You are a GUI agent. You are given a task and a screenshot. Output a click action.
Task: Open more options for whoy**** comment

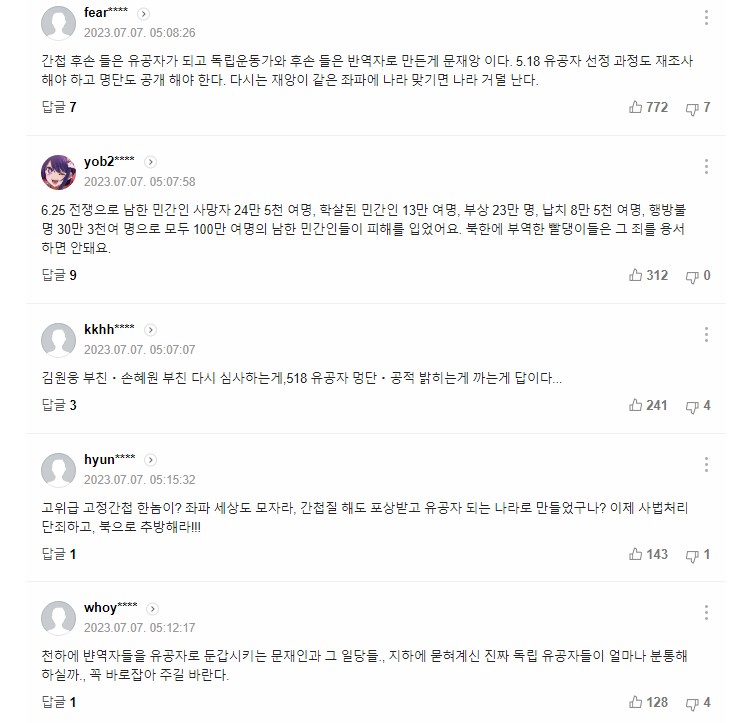pos(707,612)
